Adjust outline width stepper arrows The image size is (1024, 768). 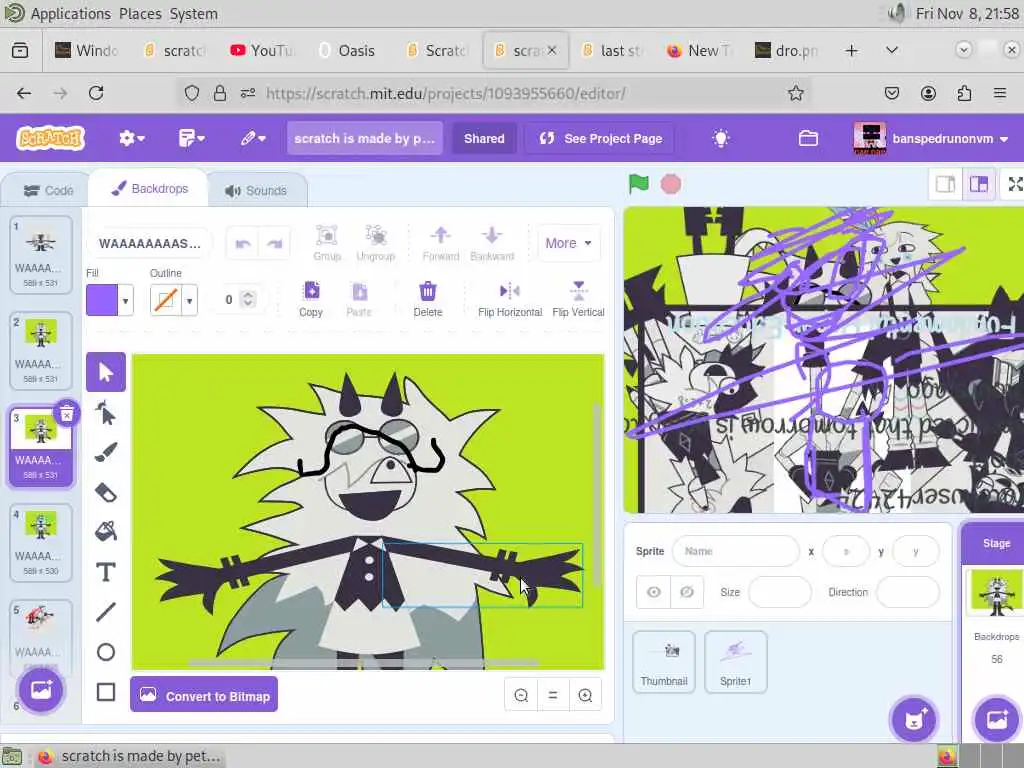(248, 300)
